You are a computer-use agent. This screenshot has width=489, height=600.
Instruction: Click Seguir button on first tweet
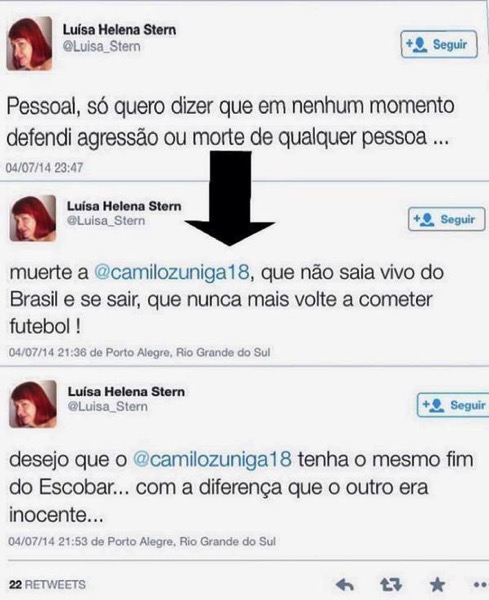439,44
